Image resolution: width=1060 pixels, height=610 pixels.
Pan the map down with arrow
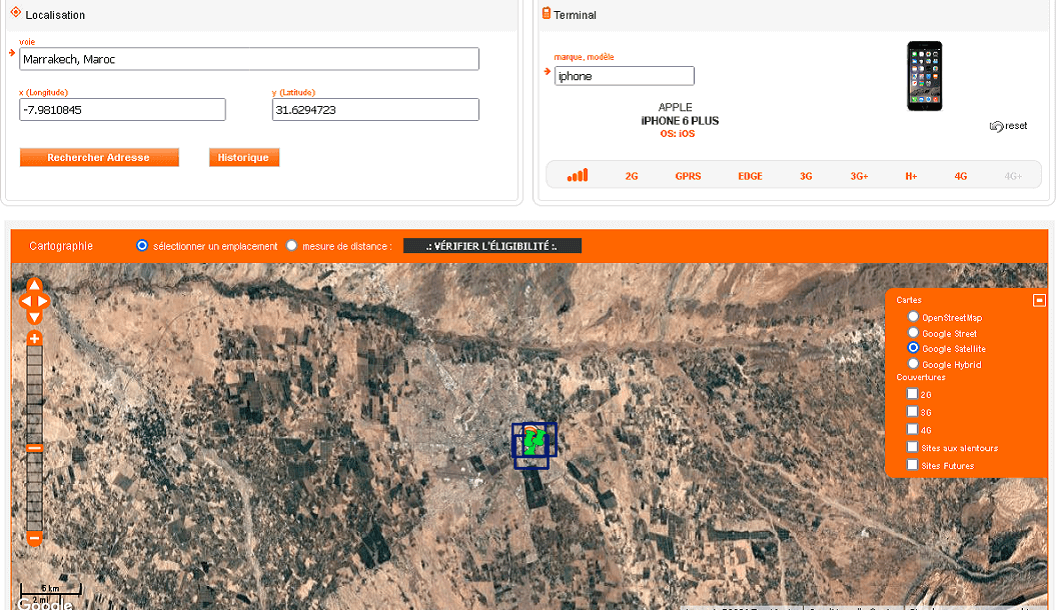pos(34,316)
